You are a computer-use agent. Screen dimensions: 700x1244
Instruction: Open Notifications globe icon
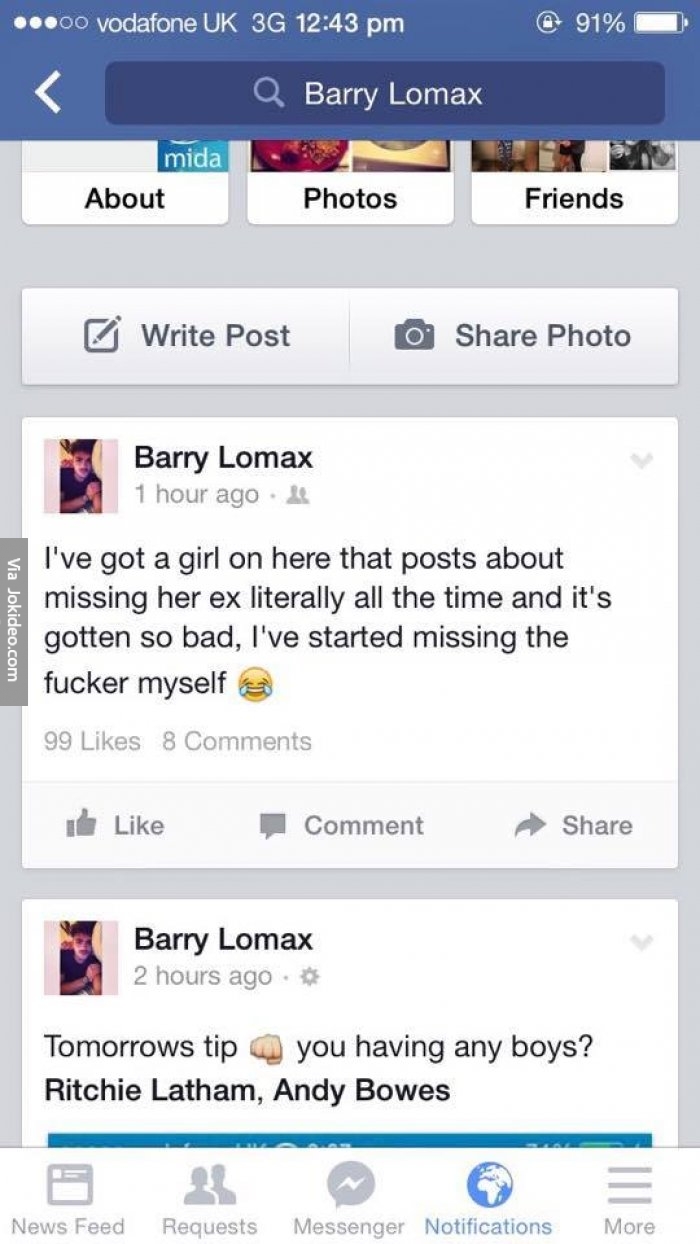[489, 1185]
